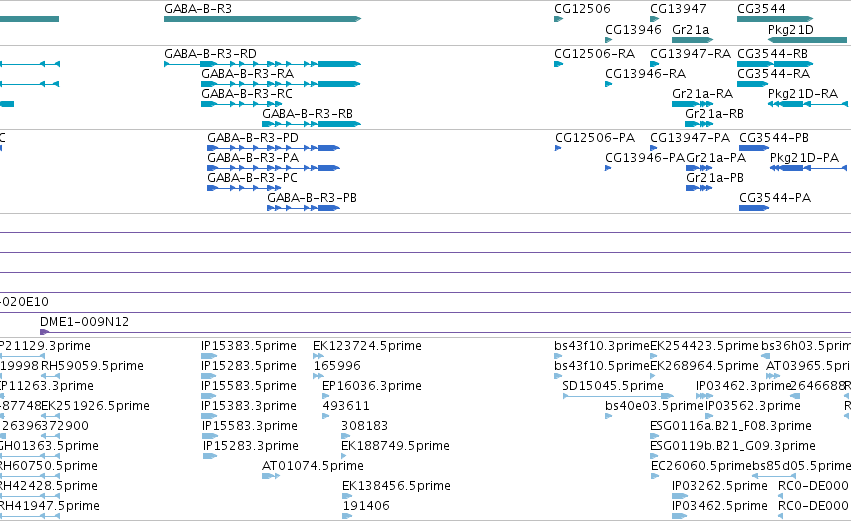Select the GABA-B-R3-RB transcript feature

[312, 124]
